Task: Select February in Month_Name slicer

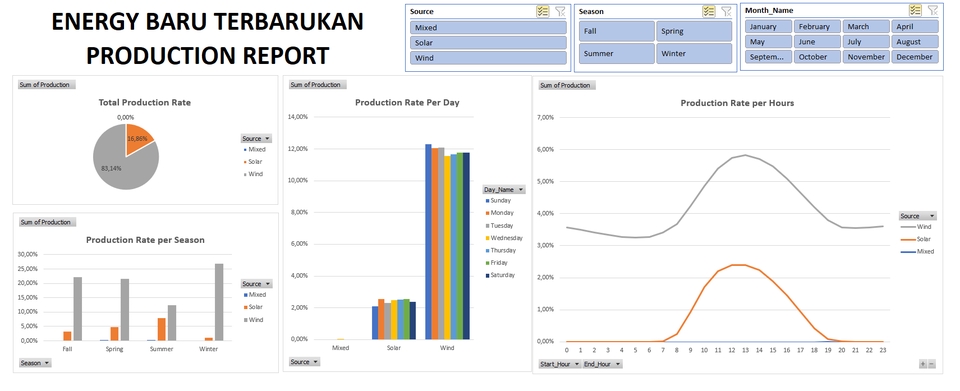Action: point(817,26)
